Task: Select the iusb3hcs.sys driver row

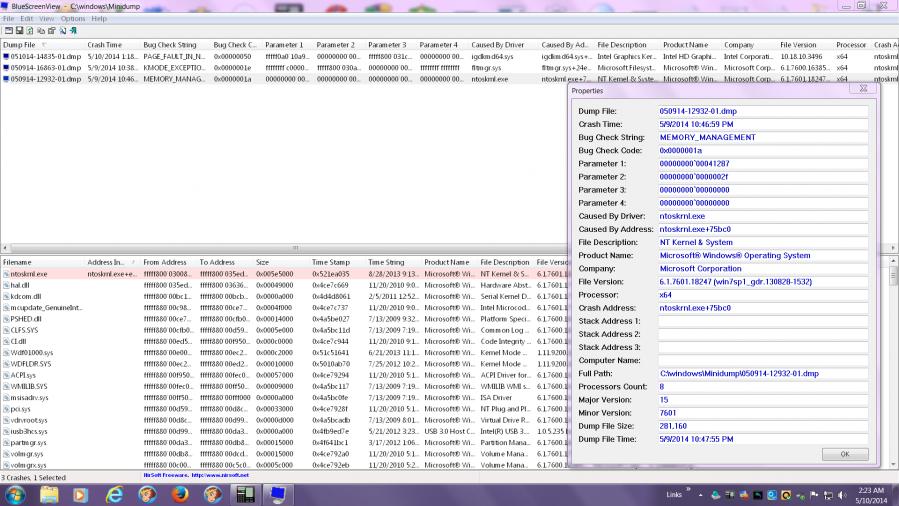Action: click(284, 431)
